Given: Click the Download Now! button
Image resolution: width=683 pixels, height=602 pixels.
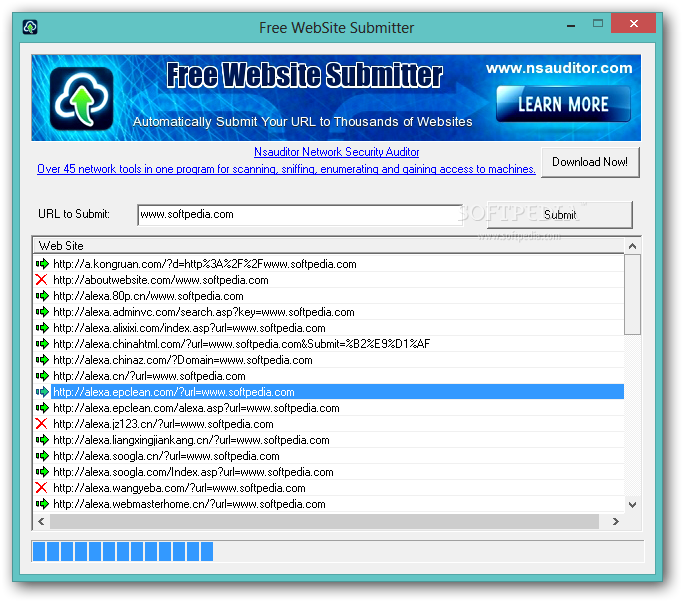Looking at the screenshot, I should 590,162.
